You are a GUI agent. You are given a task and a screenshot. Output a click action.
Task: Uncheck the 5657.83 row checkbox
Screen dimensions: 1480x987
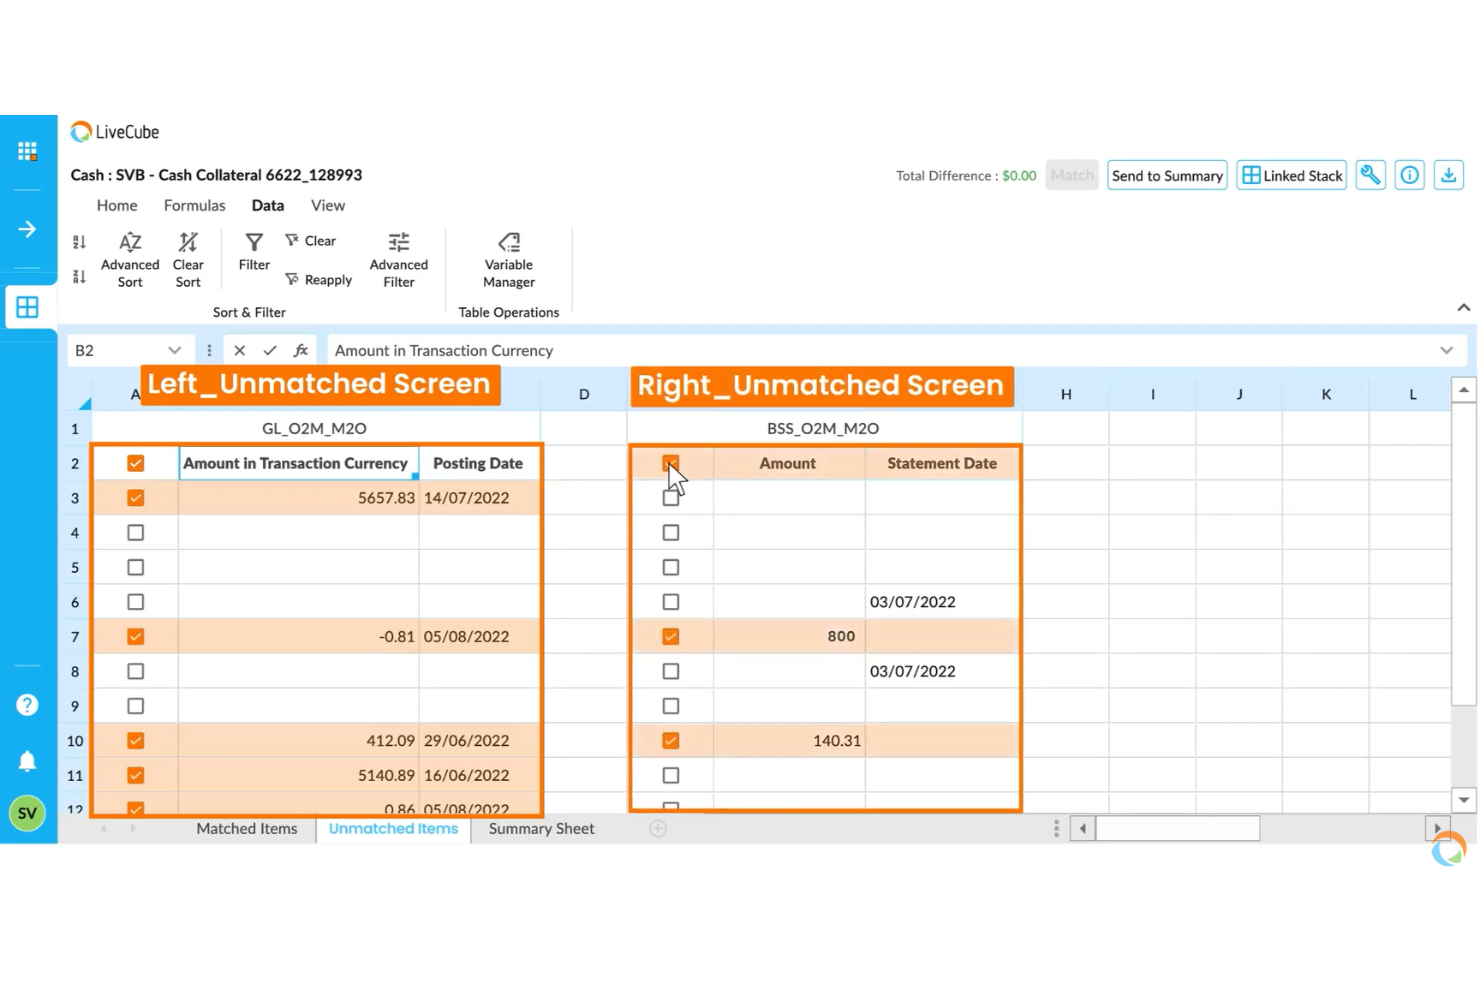[x=136, y=498]
